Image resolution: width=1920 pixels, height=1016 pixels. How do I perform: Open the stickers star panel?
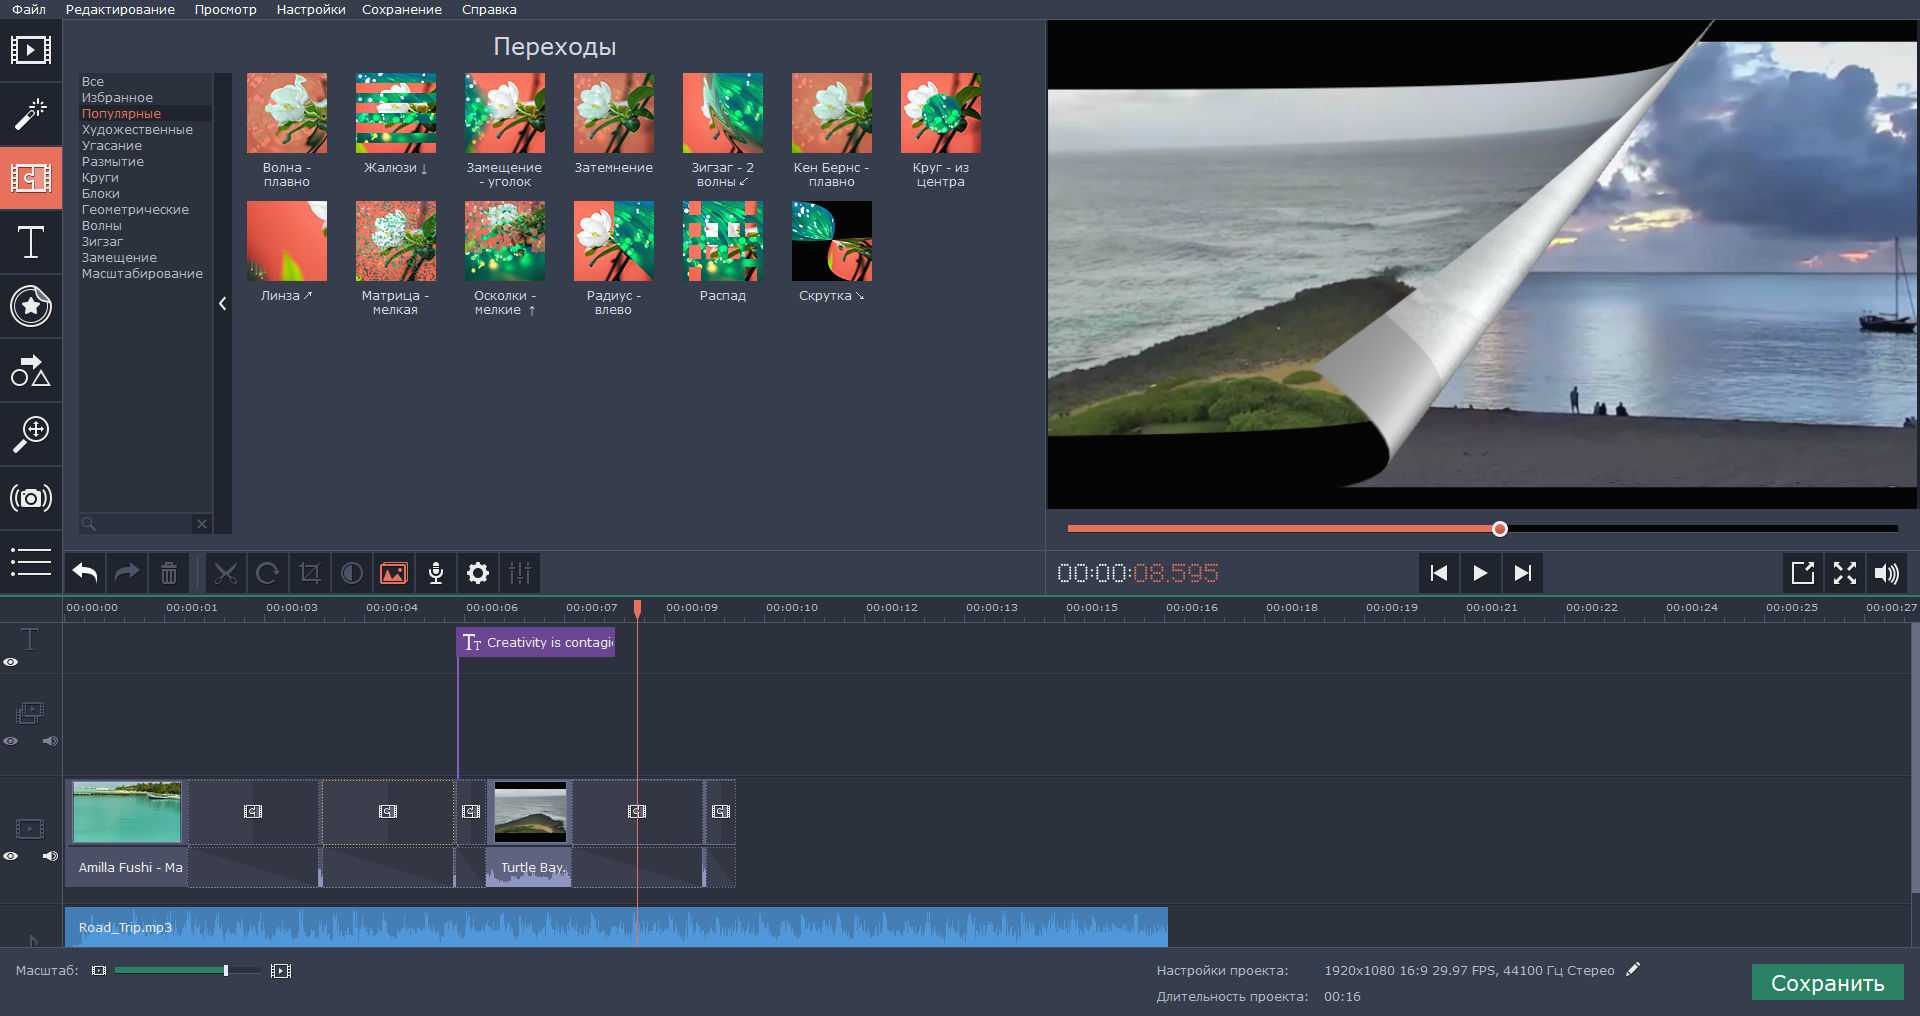tap(31, 306)
